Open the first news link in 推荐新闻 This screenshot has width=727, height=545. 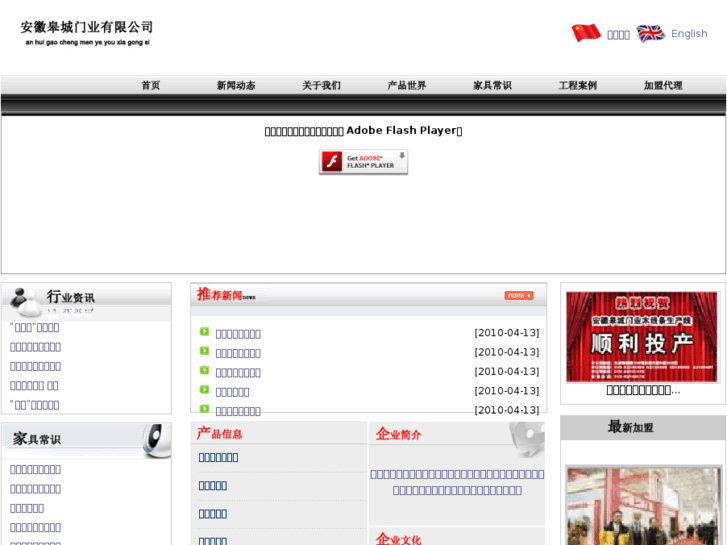[238, 334]
